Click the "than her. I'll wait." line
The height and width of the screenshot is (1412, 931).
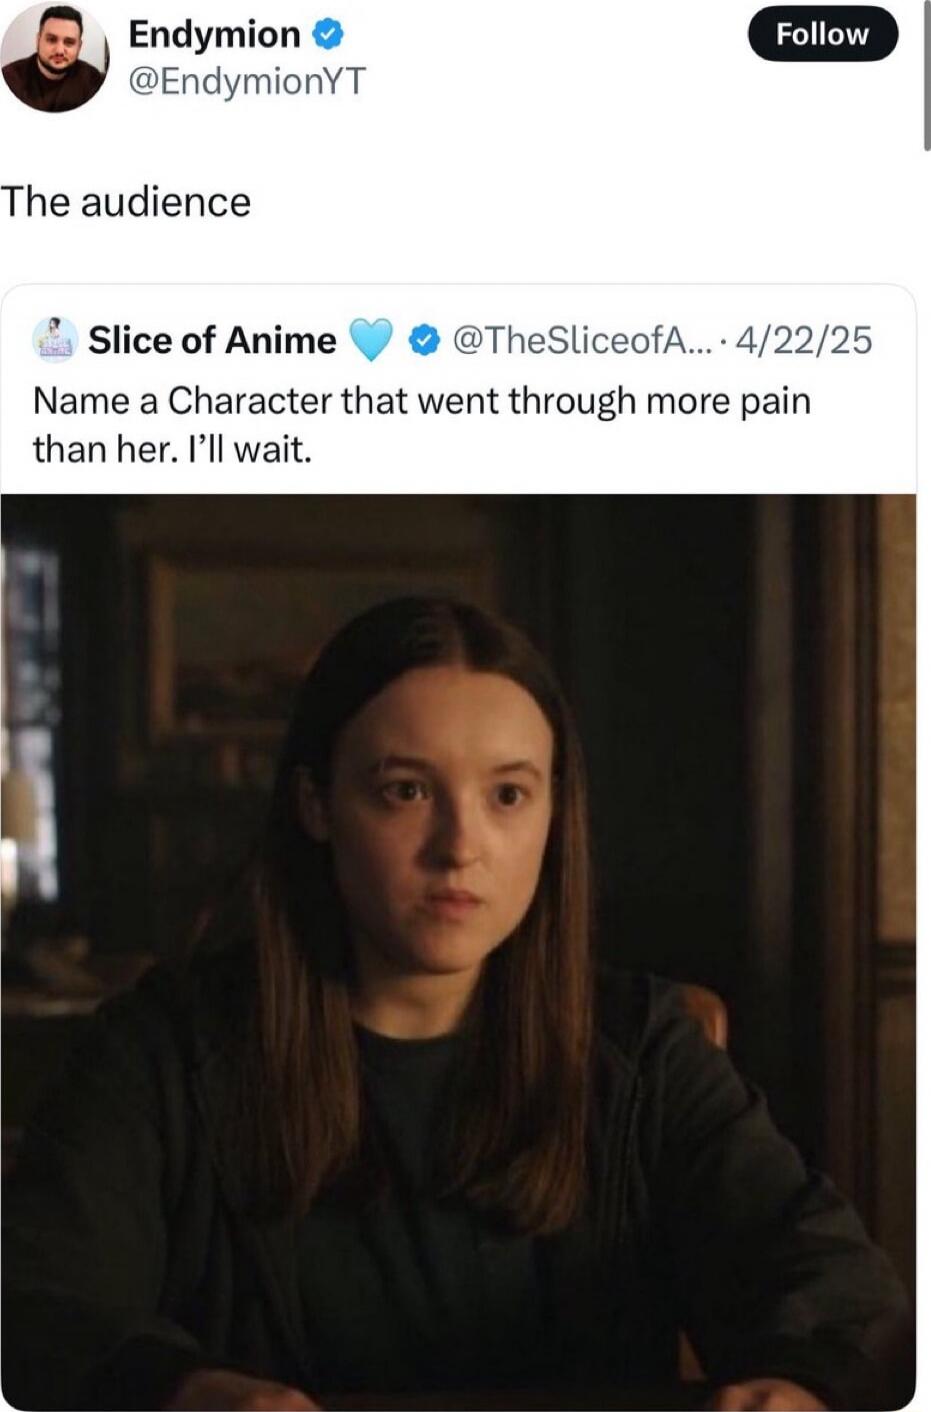point(172,449)
